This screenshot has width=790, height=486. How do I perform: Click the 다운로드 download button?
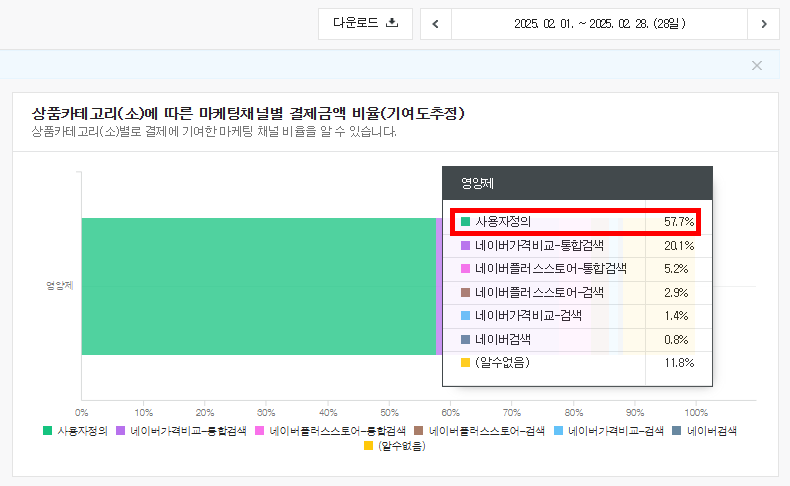tap(365, 23)
